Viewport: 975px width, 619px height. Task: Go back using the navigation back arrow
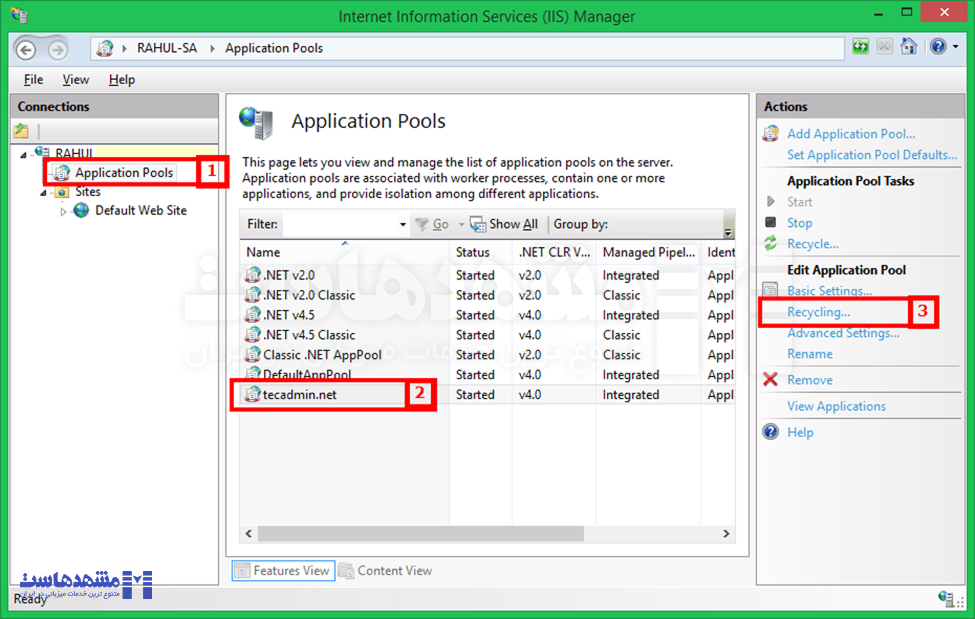(25, 49)
